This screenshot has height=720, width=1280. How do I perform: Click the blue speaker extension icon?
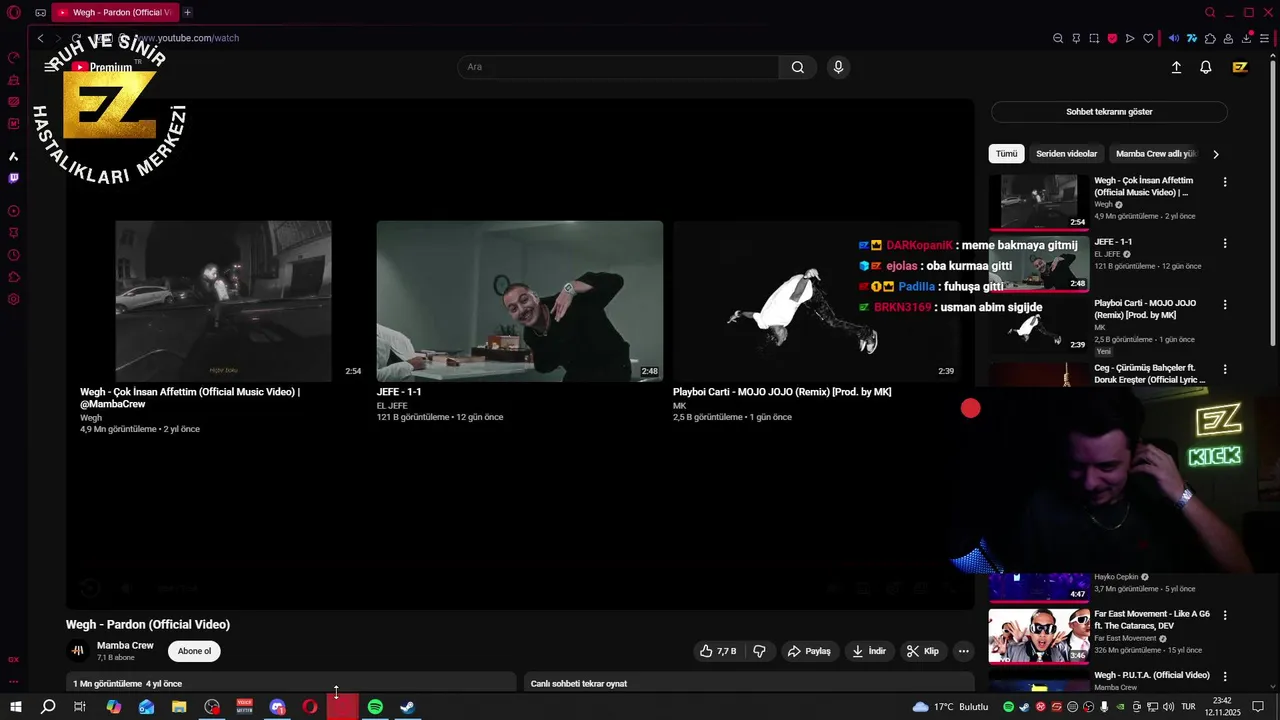(1174, 38)
